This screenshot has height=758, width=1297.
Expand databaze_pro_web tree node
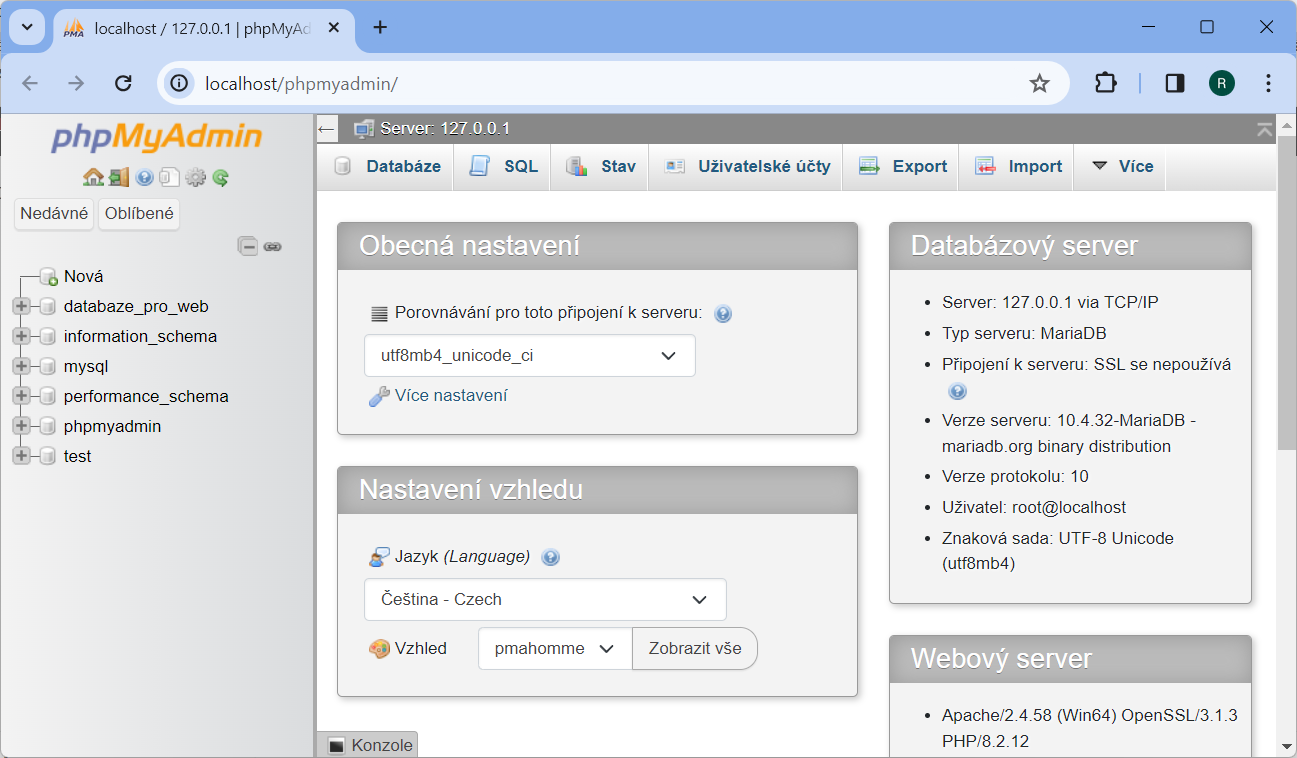pos(21,306)
